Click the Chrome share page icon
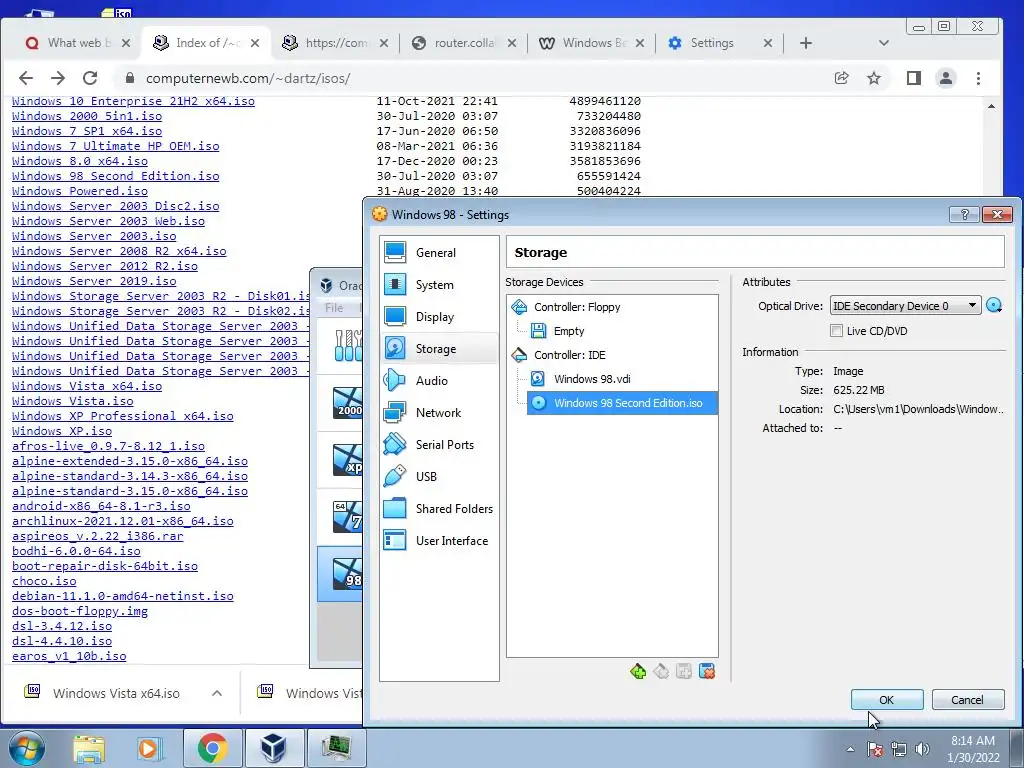This screenshot has height=768, width=1024. pyautogui.click(x=842, y=78)
